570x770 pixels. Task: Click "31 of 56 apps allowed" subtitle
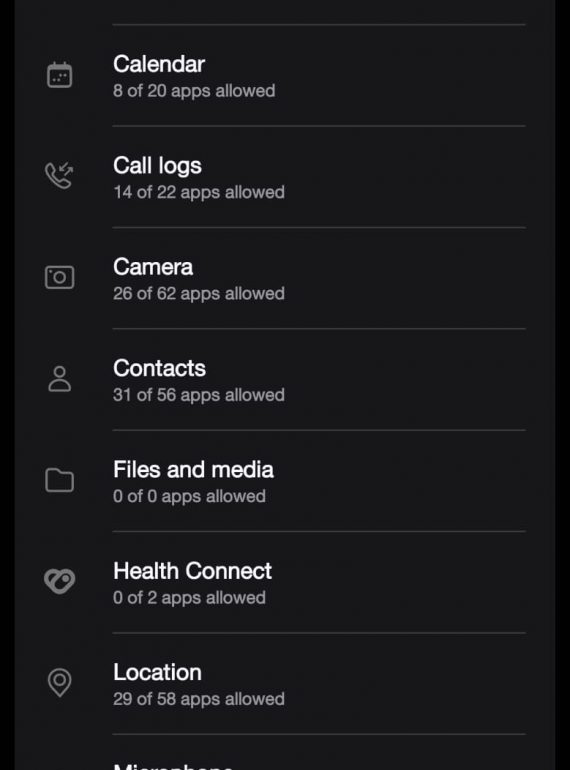coord(199,395)
